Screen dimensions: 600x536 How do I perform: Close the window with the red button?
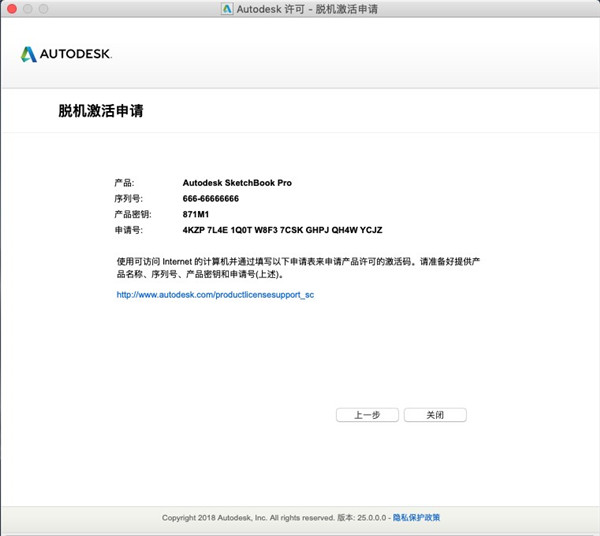(12, 9)
